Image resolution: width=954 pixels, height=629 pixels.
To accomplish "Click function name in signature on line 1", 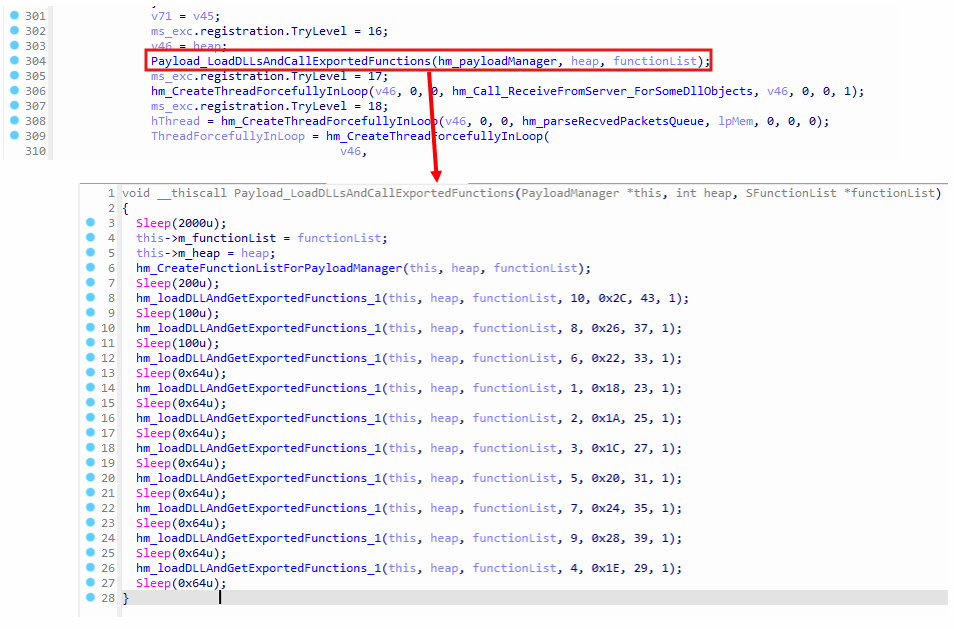I will (x=374, y=193).
